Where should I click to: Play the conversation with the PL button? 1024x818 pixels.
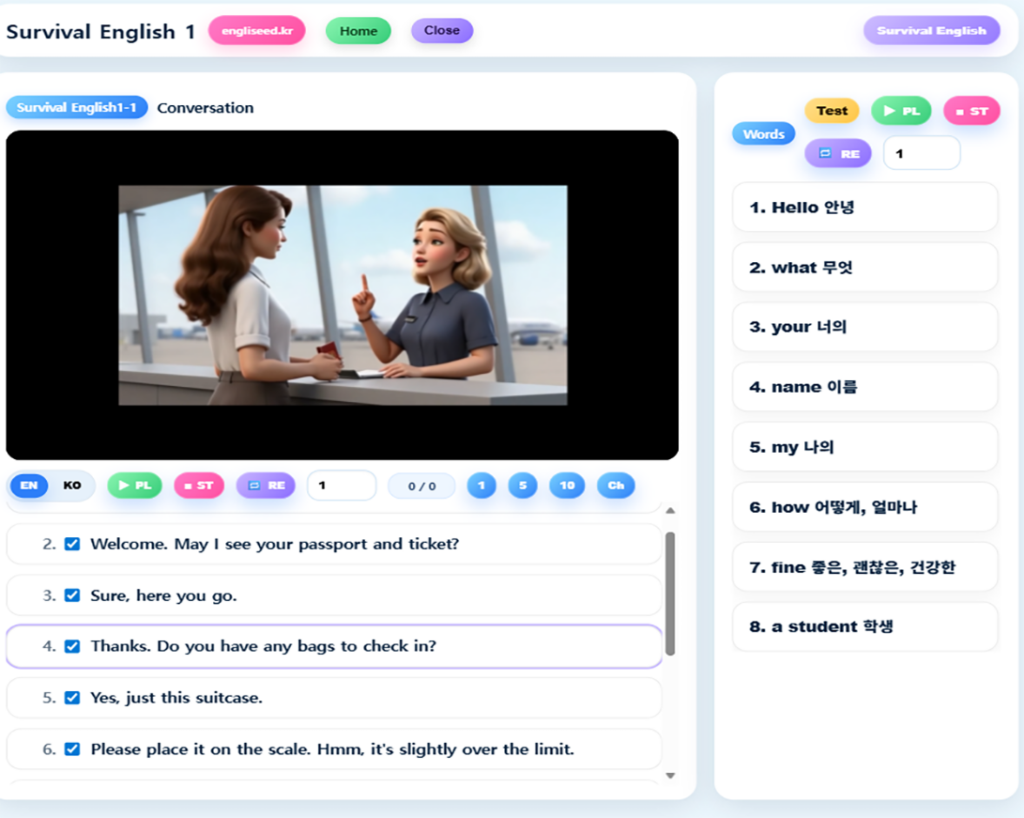coord(135,486)
